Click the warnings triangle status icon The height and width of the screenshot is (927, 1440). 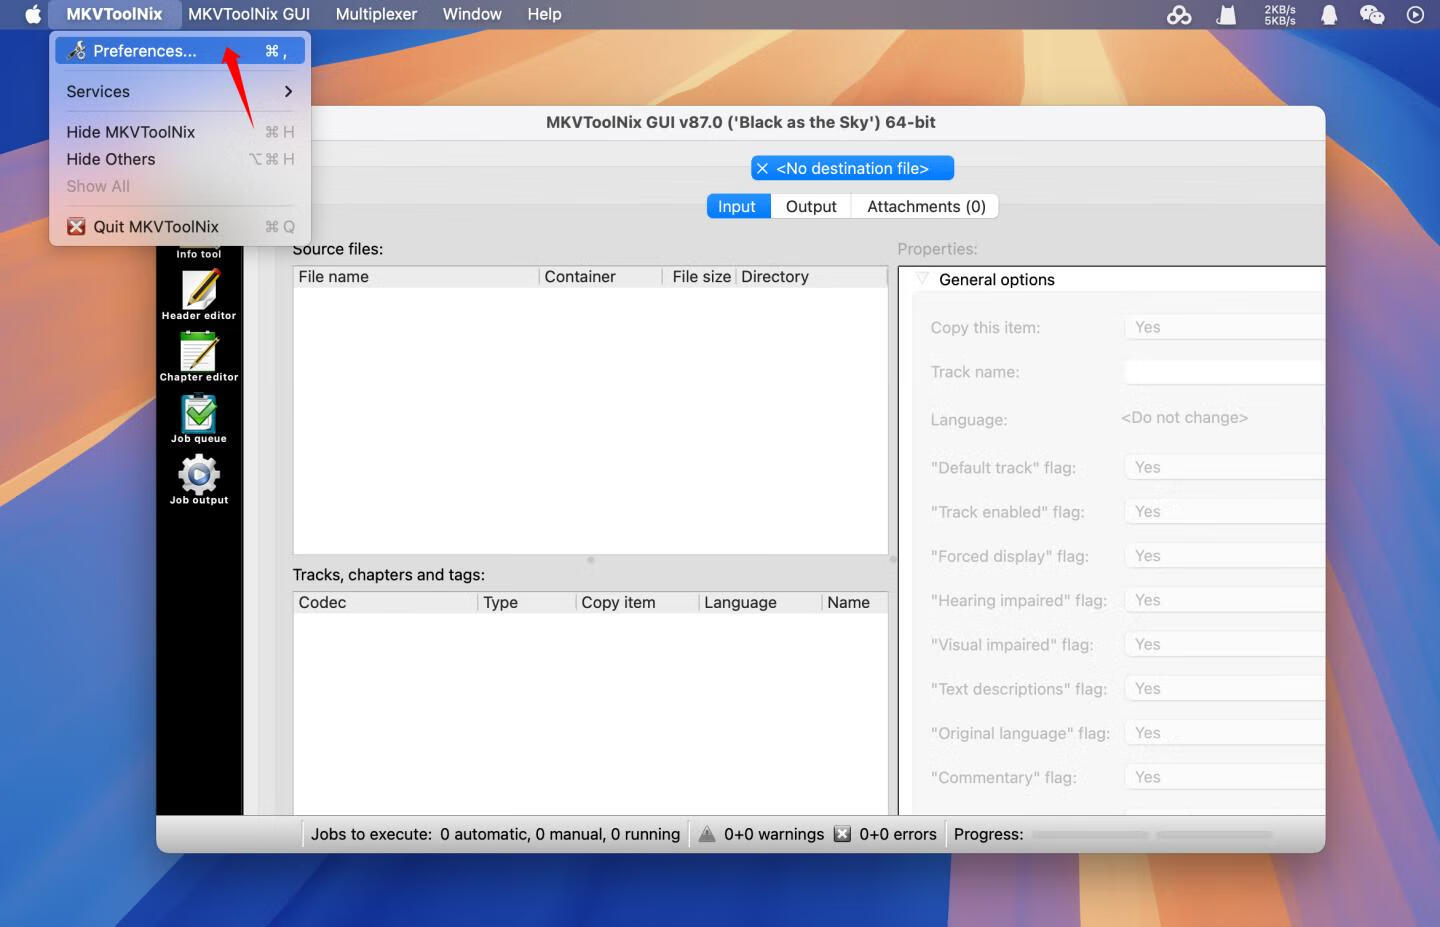tap(707, 834)
